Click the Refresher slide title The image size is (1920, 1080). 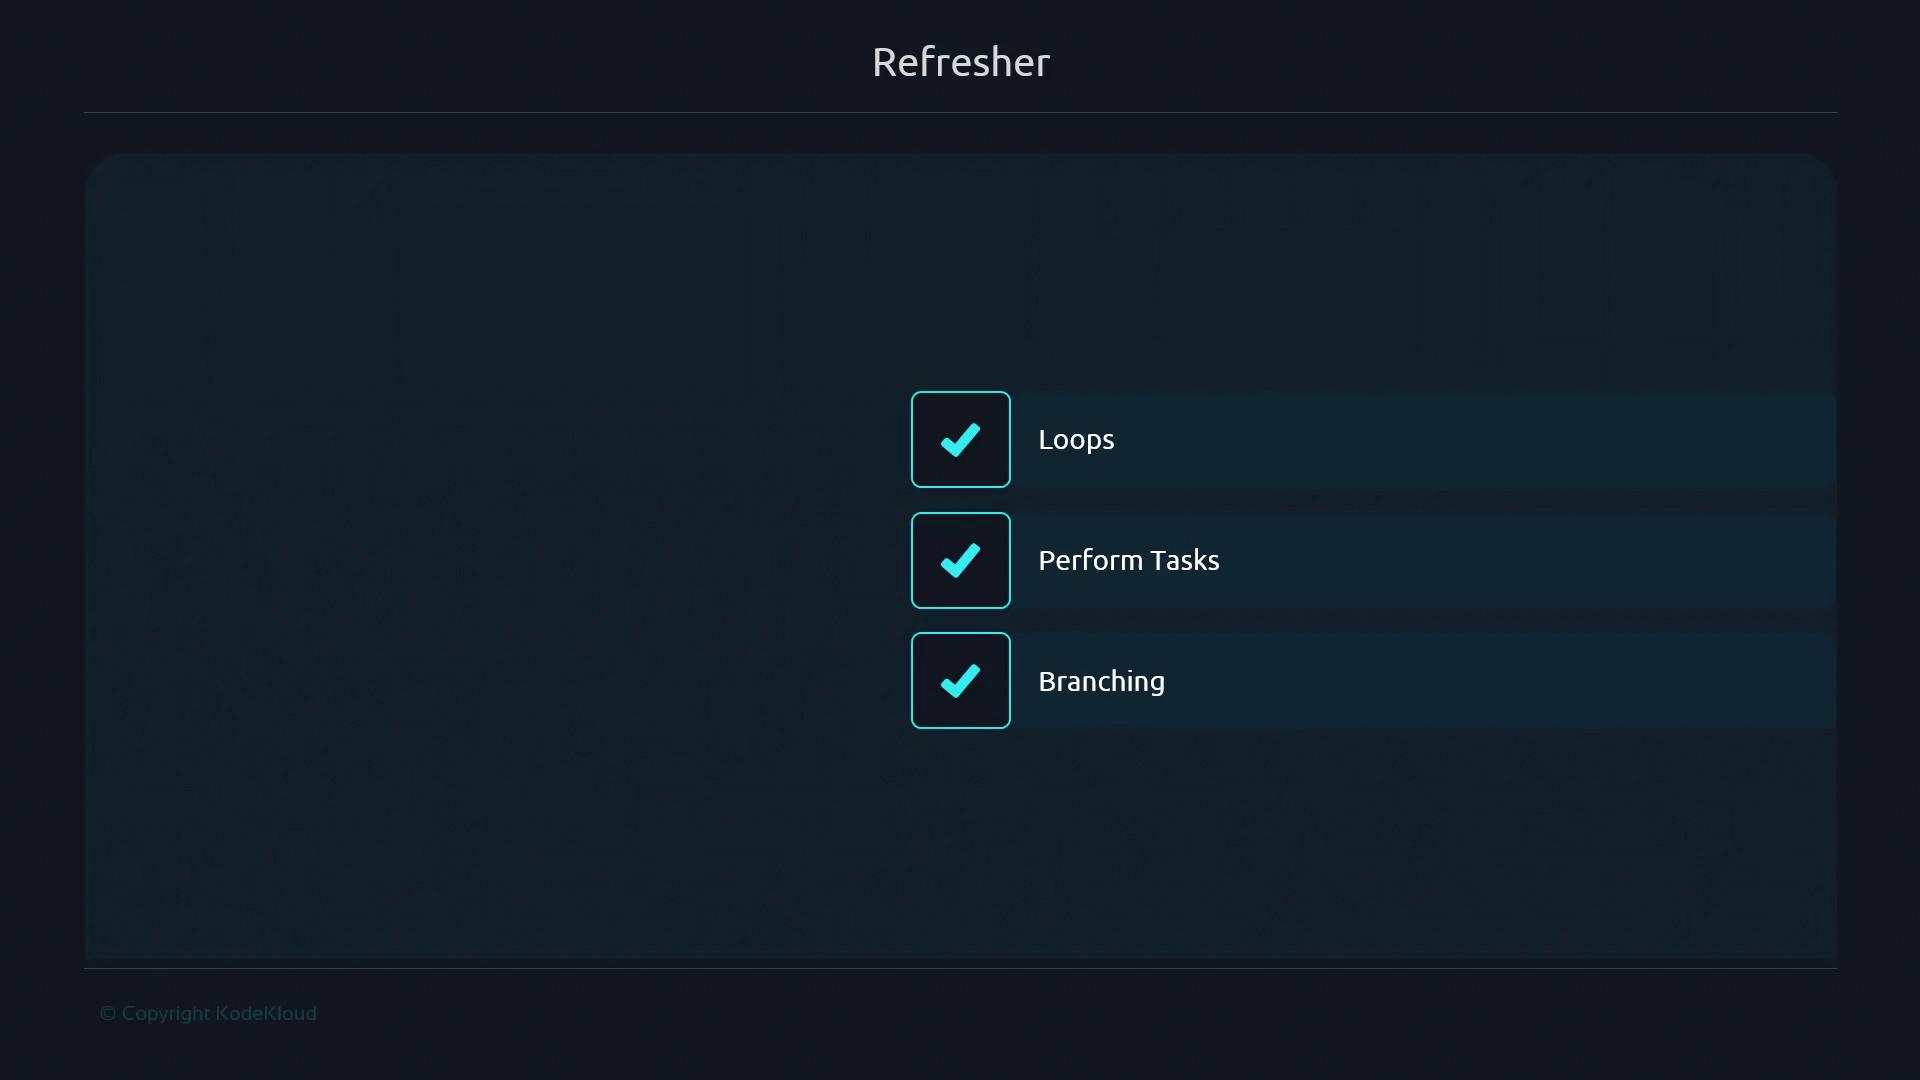point(960,62)
